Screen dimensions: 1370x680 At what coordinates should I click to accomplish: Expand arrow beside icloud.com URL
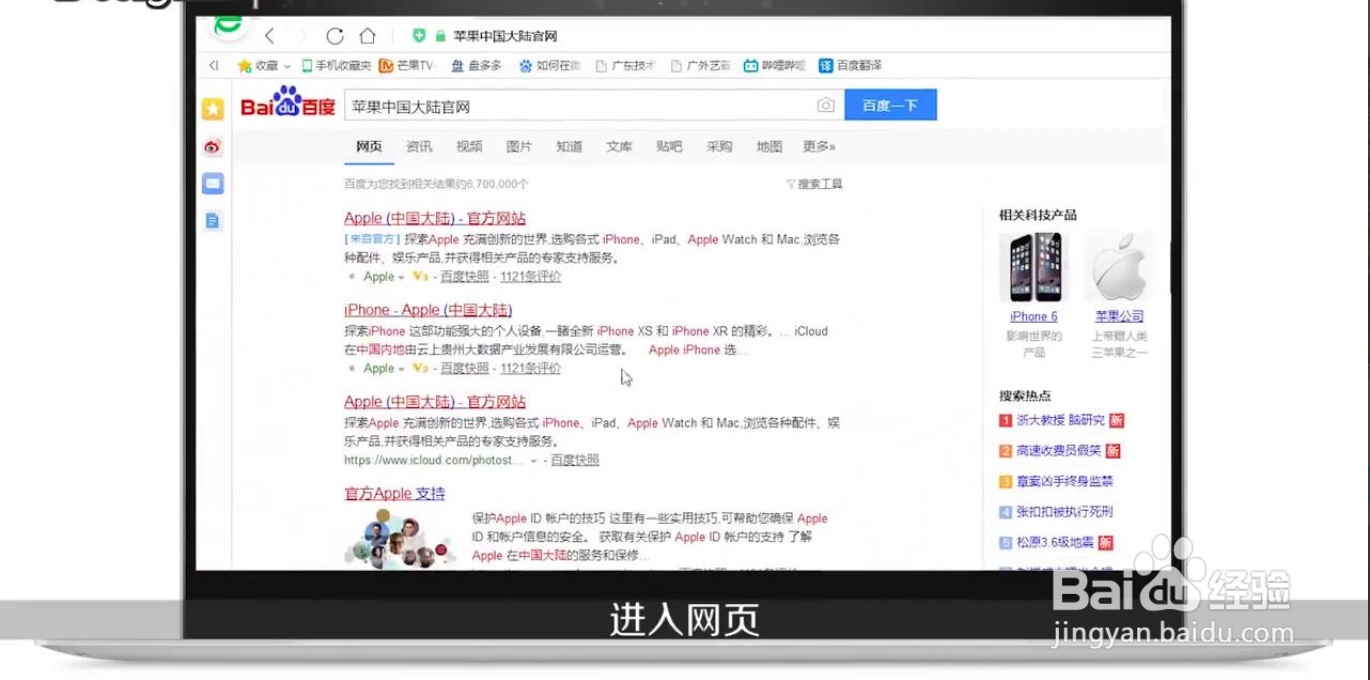pyautogui.click(x=534, y=461)
